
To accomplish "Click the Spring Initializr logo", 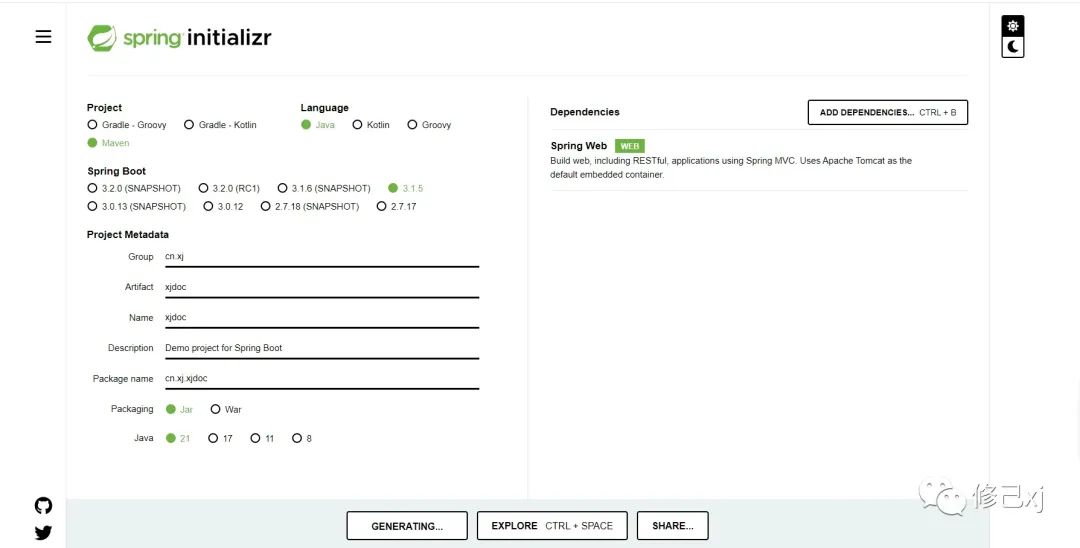I will pos(179,38).
